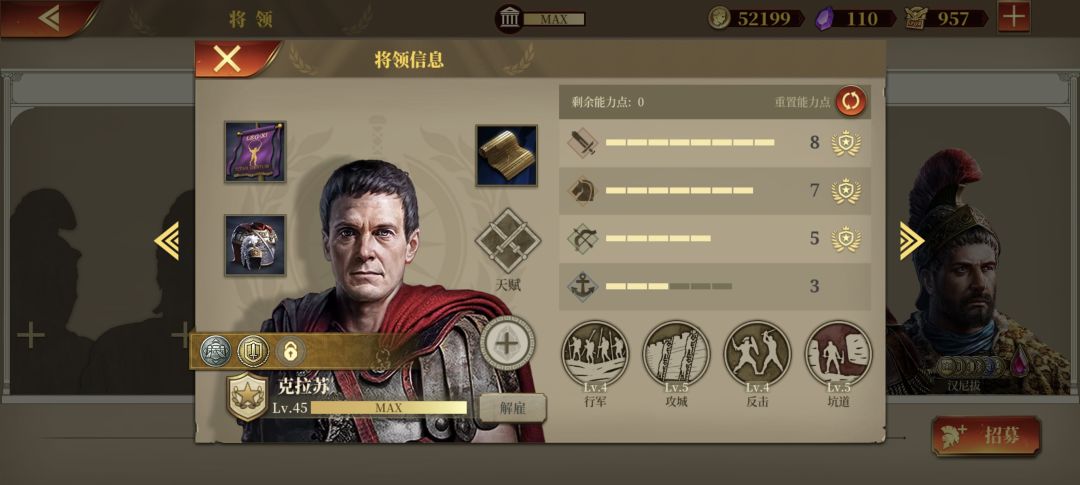Open the Roman helmet equipment slot
This screenshot has width=1080, height=485.
[x=255, y=245]
